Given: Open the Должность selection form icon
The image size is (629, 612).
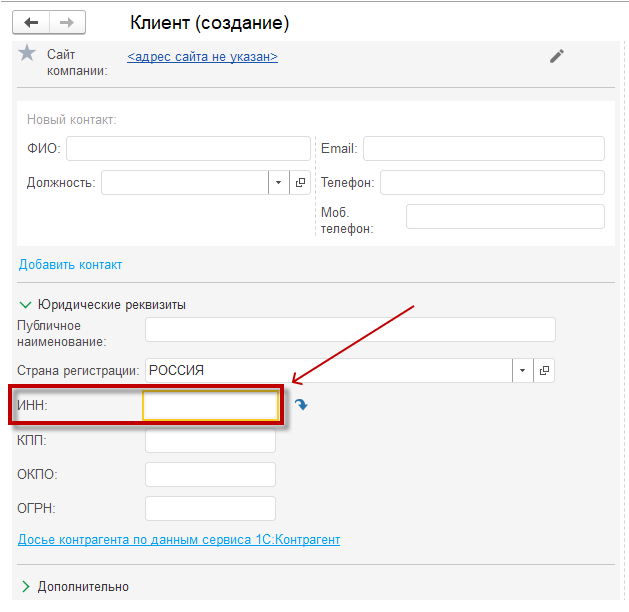Looking at the screenshot, I should coord(300,182).
